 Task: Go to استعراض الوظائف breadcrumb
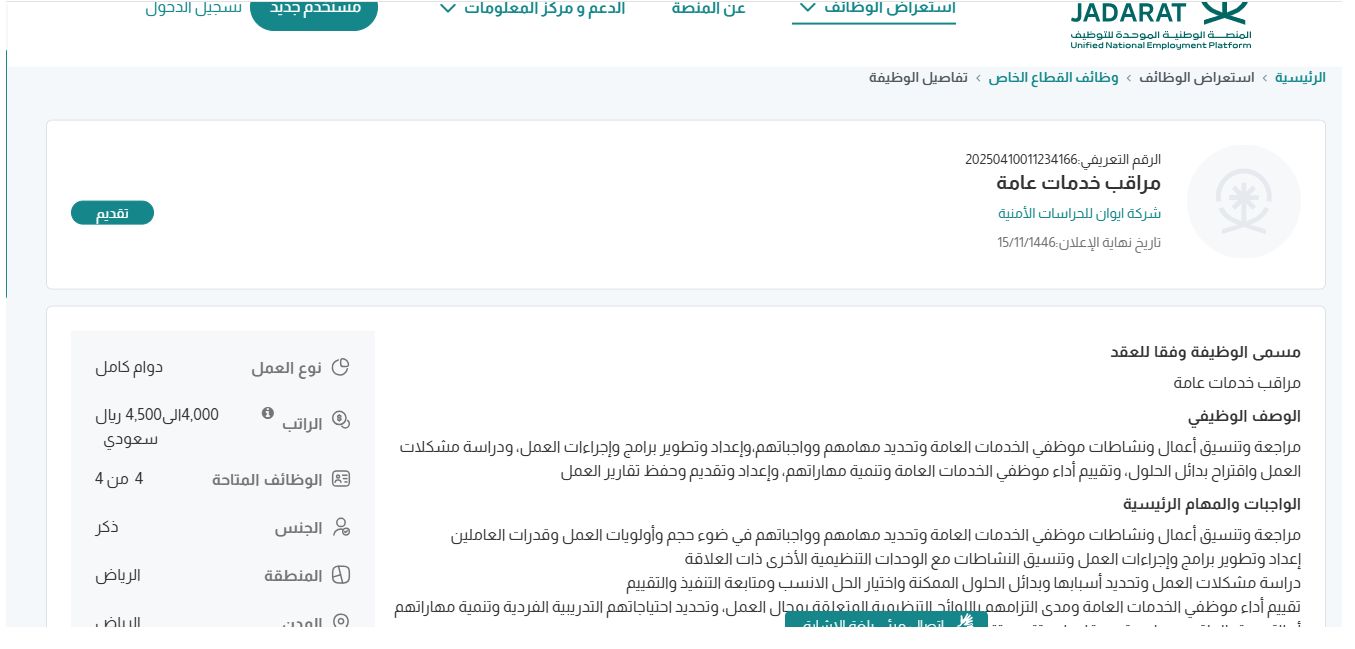click(x=1197, y=77)
